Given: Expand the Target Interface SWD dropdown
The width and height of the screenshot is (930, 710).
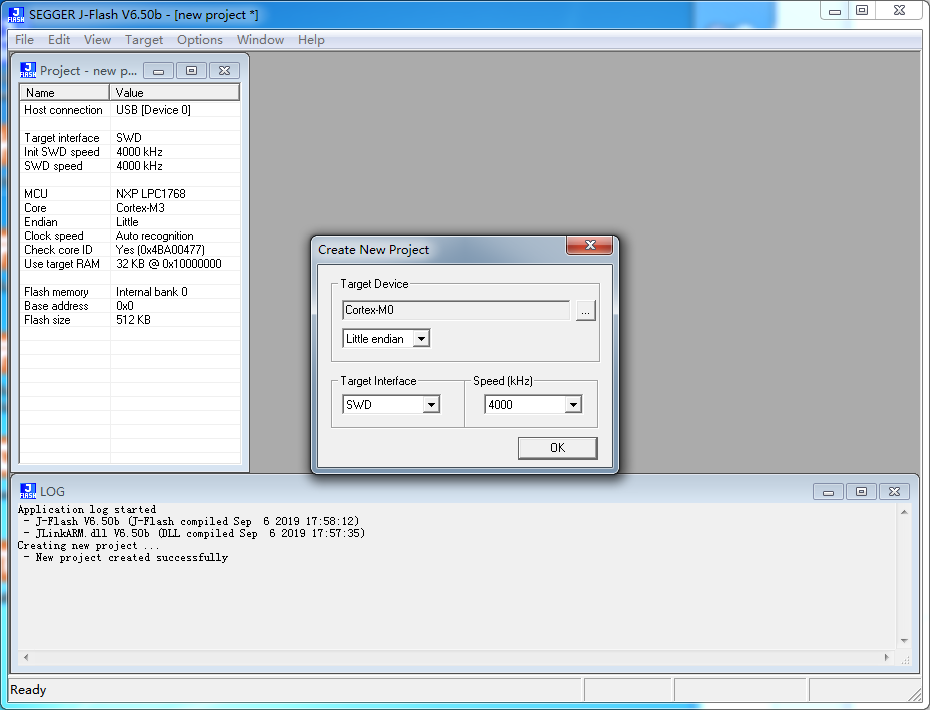Looking at the screenshot, I should pos(431,405).
